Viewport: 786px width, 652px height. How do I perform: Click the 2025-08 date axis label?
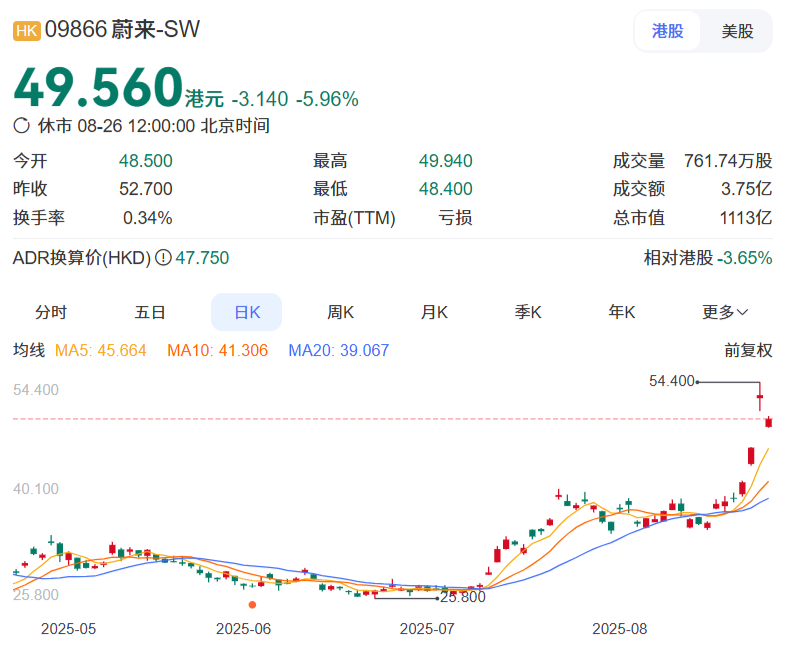tap(620, 629)
